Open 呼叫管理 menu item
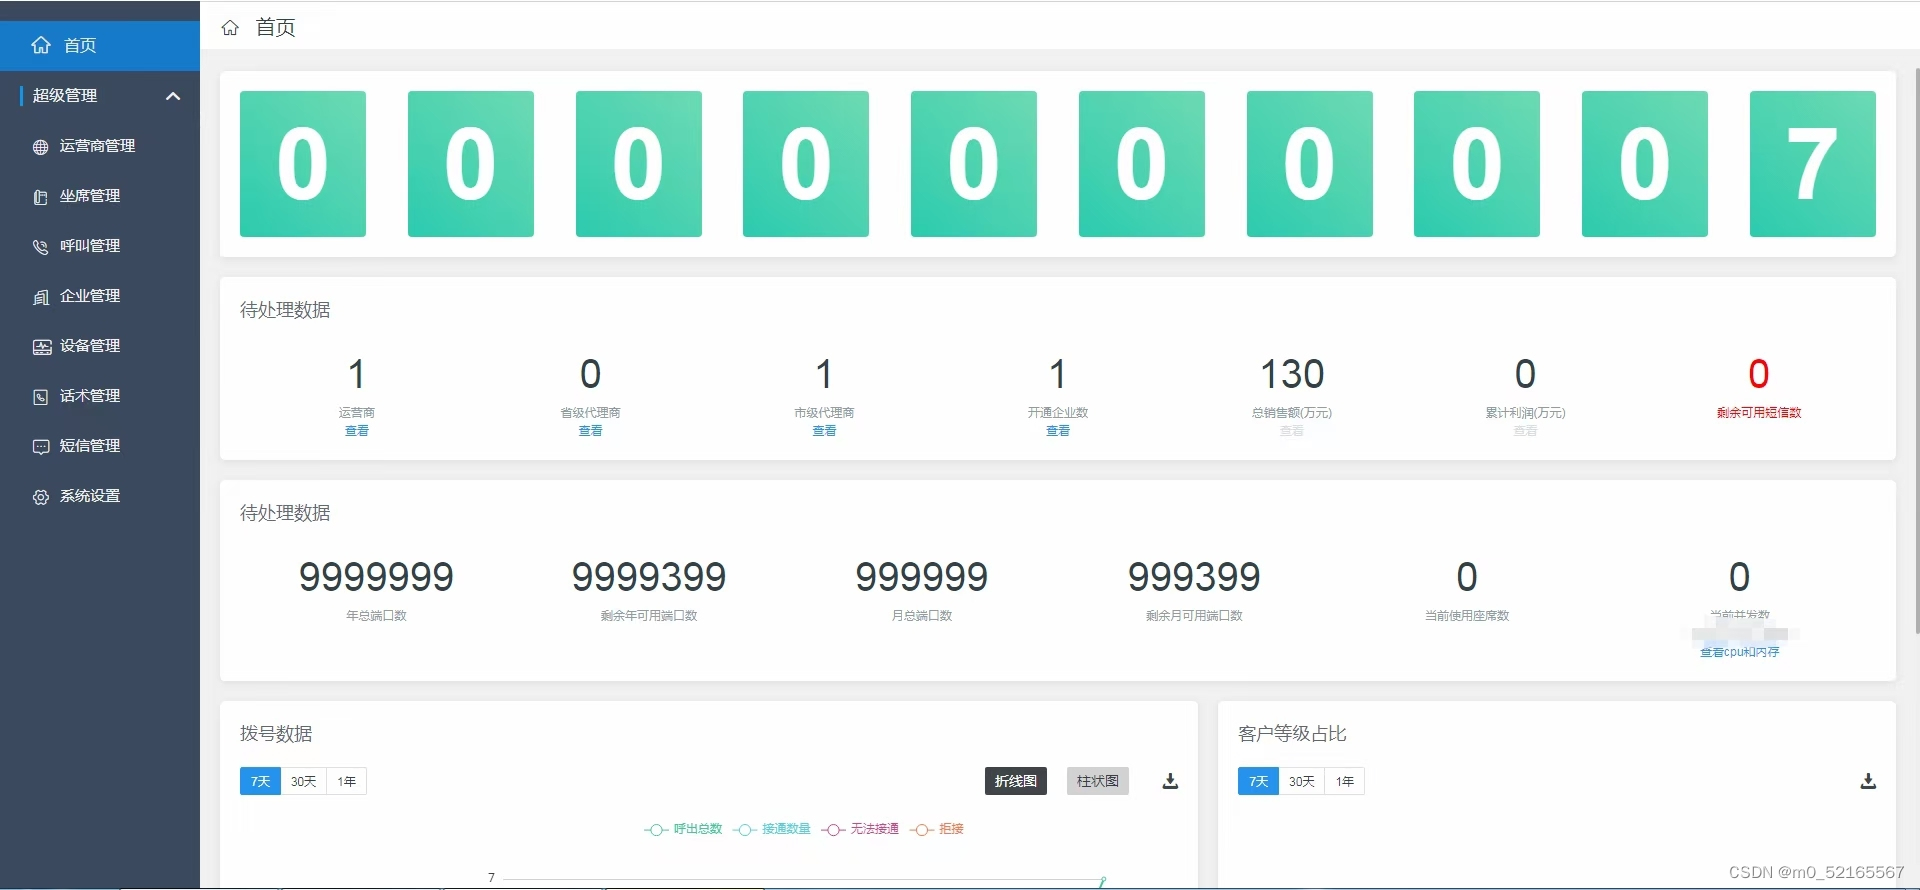 (x=100, y=246)
